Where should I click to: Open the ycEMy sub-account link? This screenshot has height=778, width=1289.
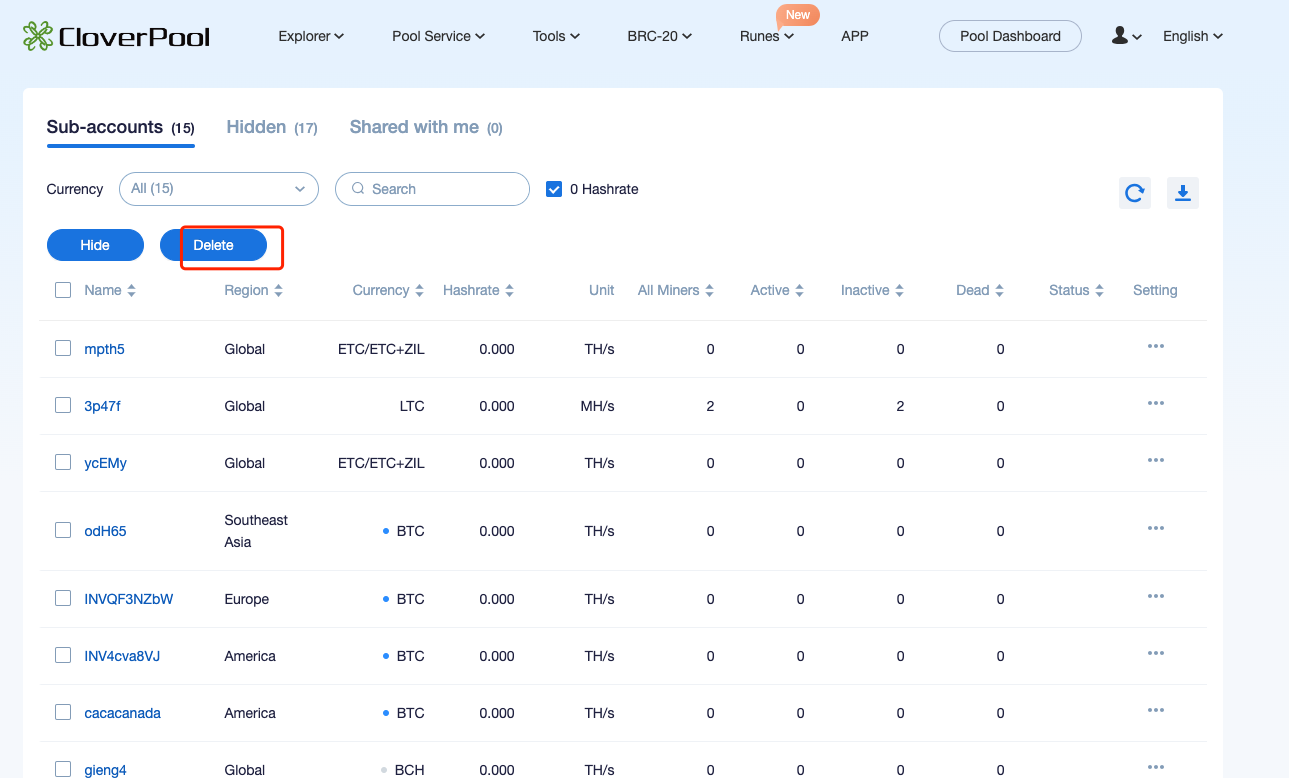click(x=105, y=463)
